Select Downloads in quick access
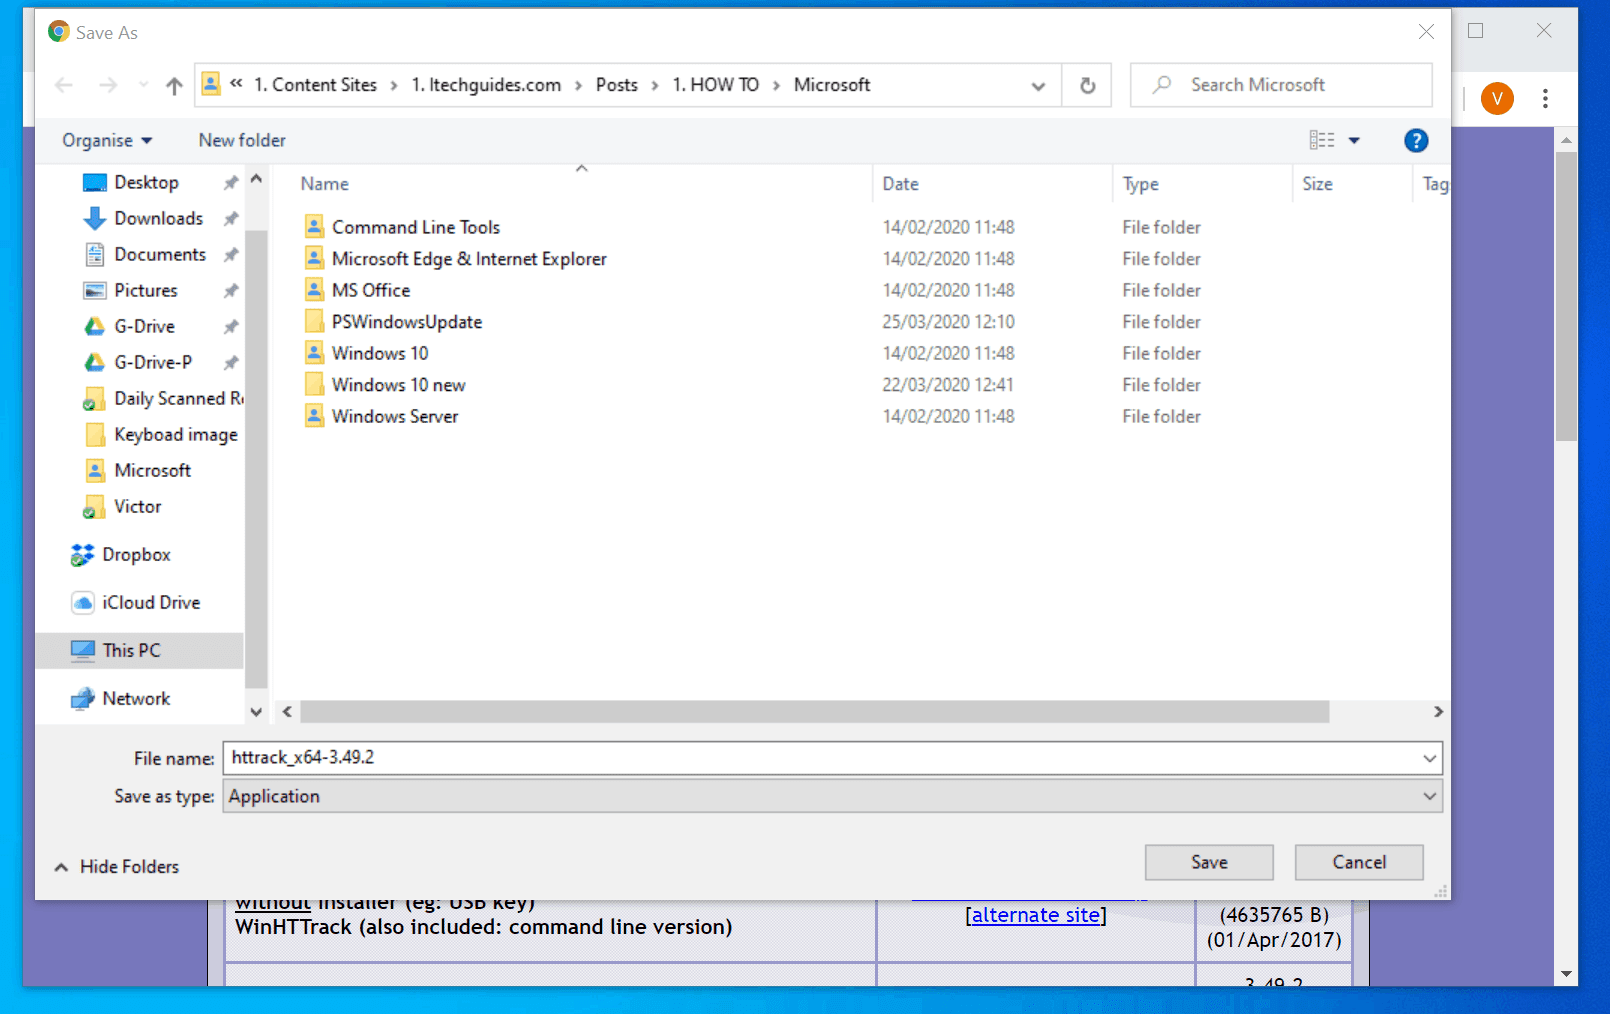Viewport: 1610px width, 1014px height. point(158,218)
